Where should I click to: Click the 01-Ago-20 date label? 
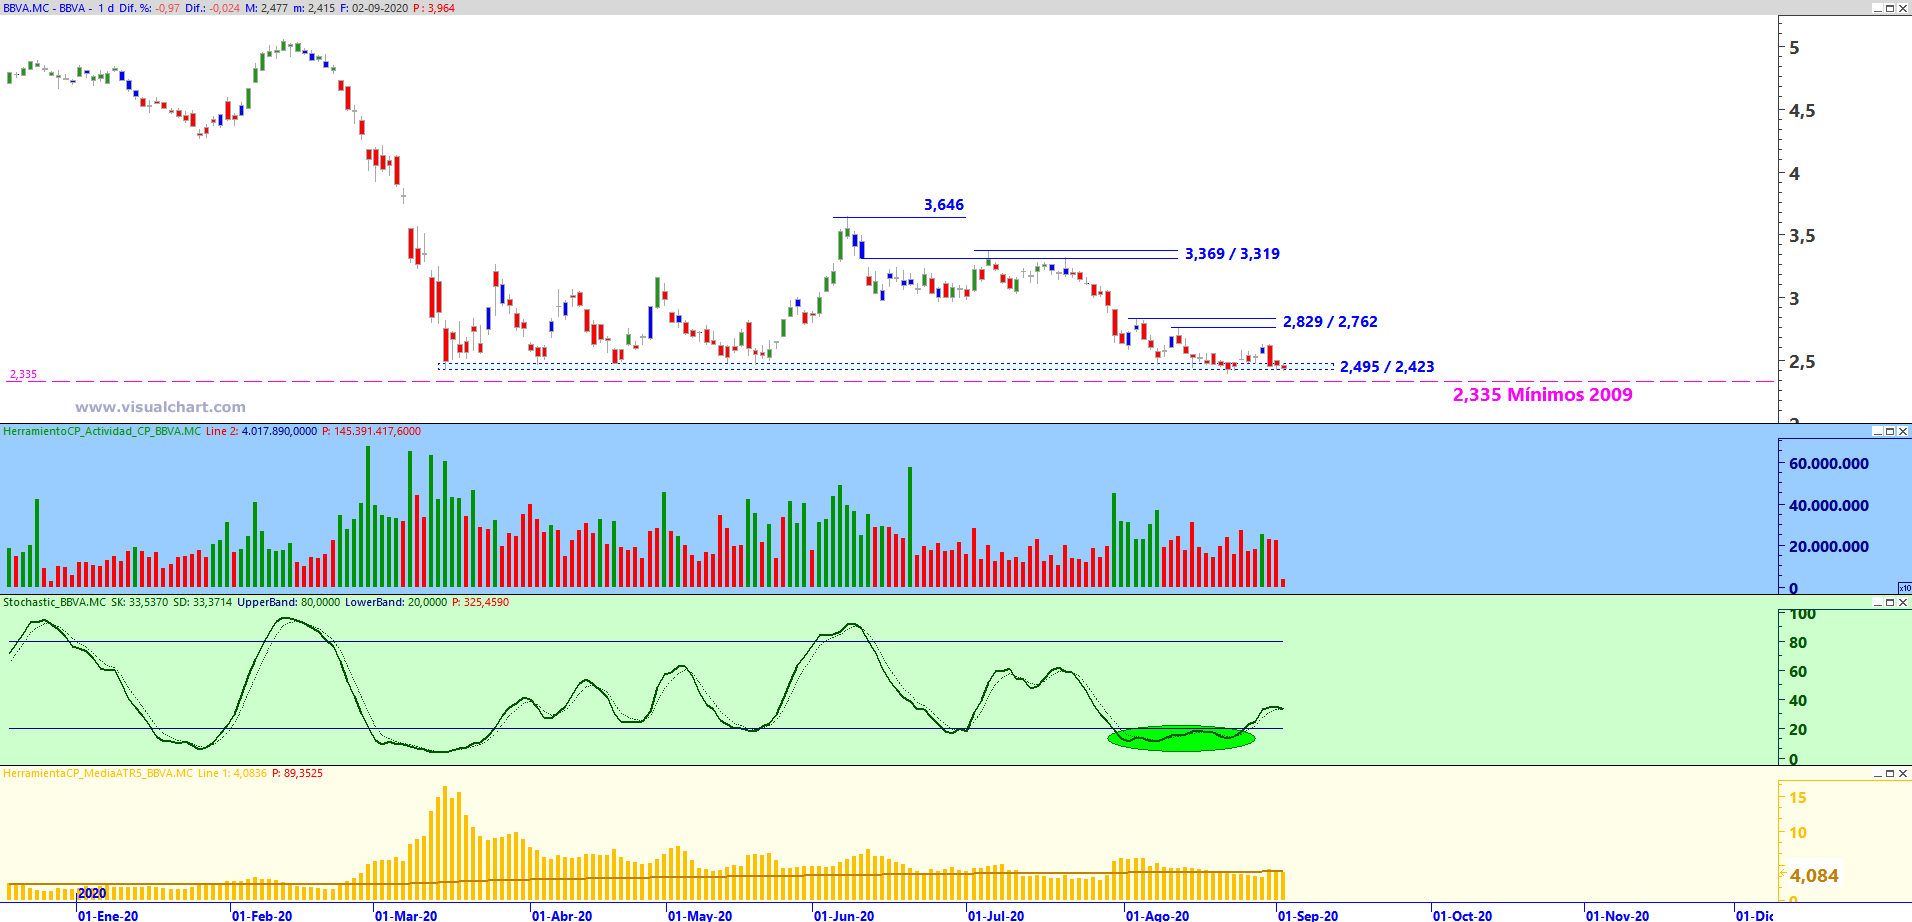pos(1158,915)
